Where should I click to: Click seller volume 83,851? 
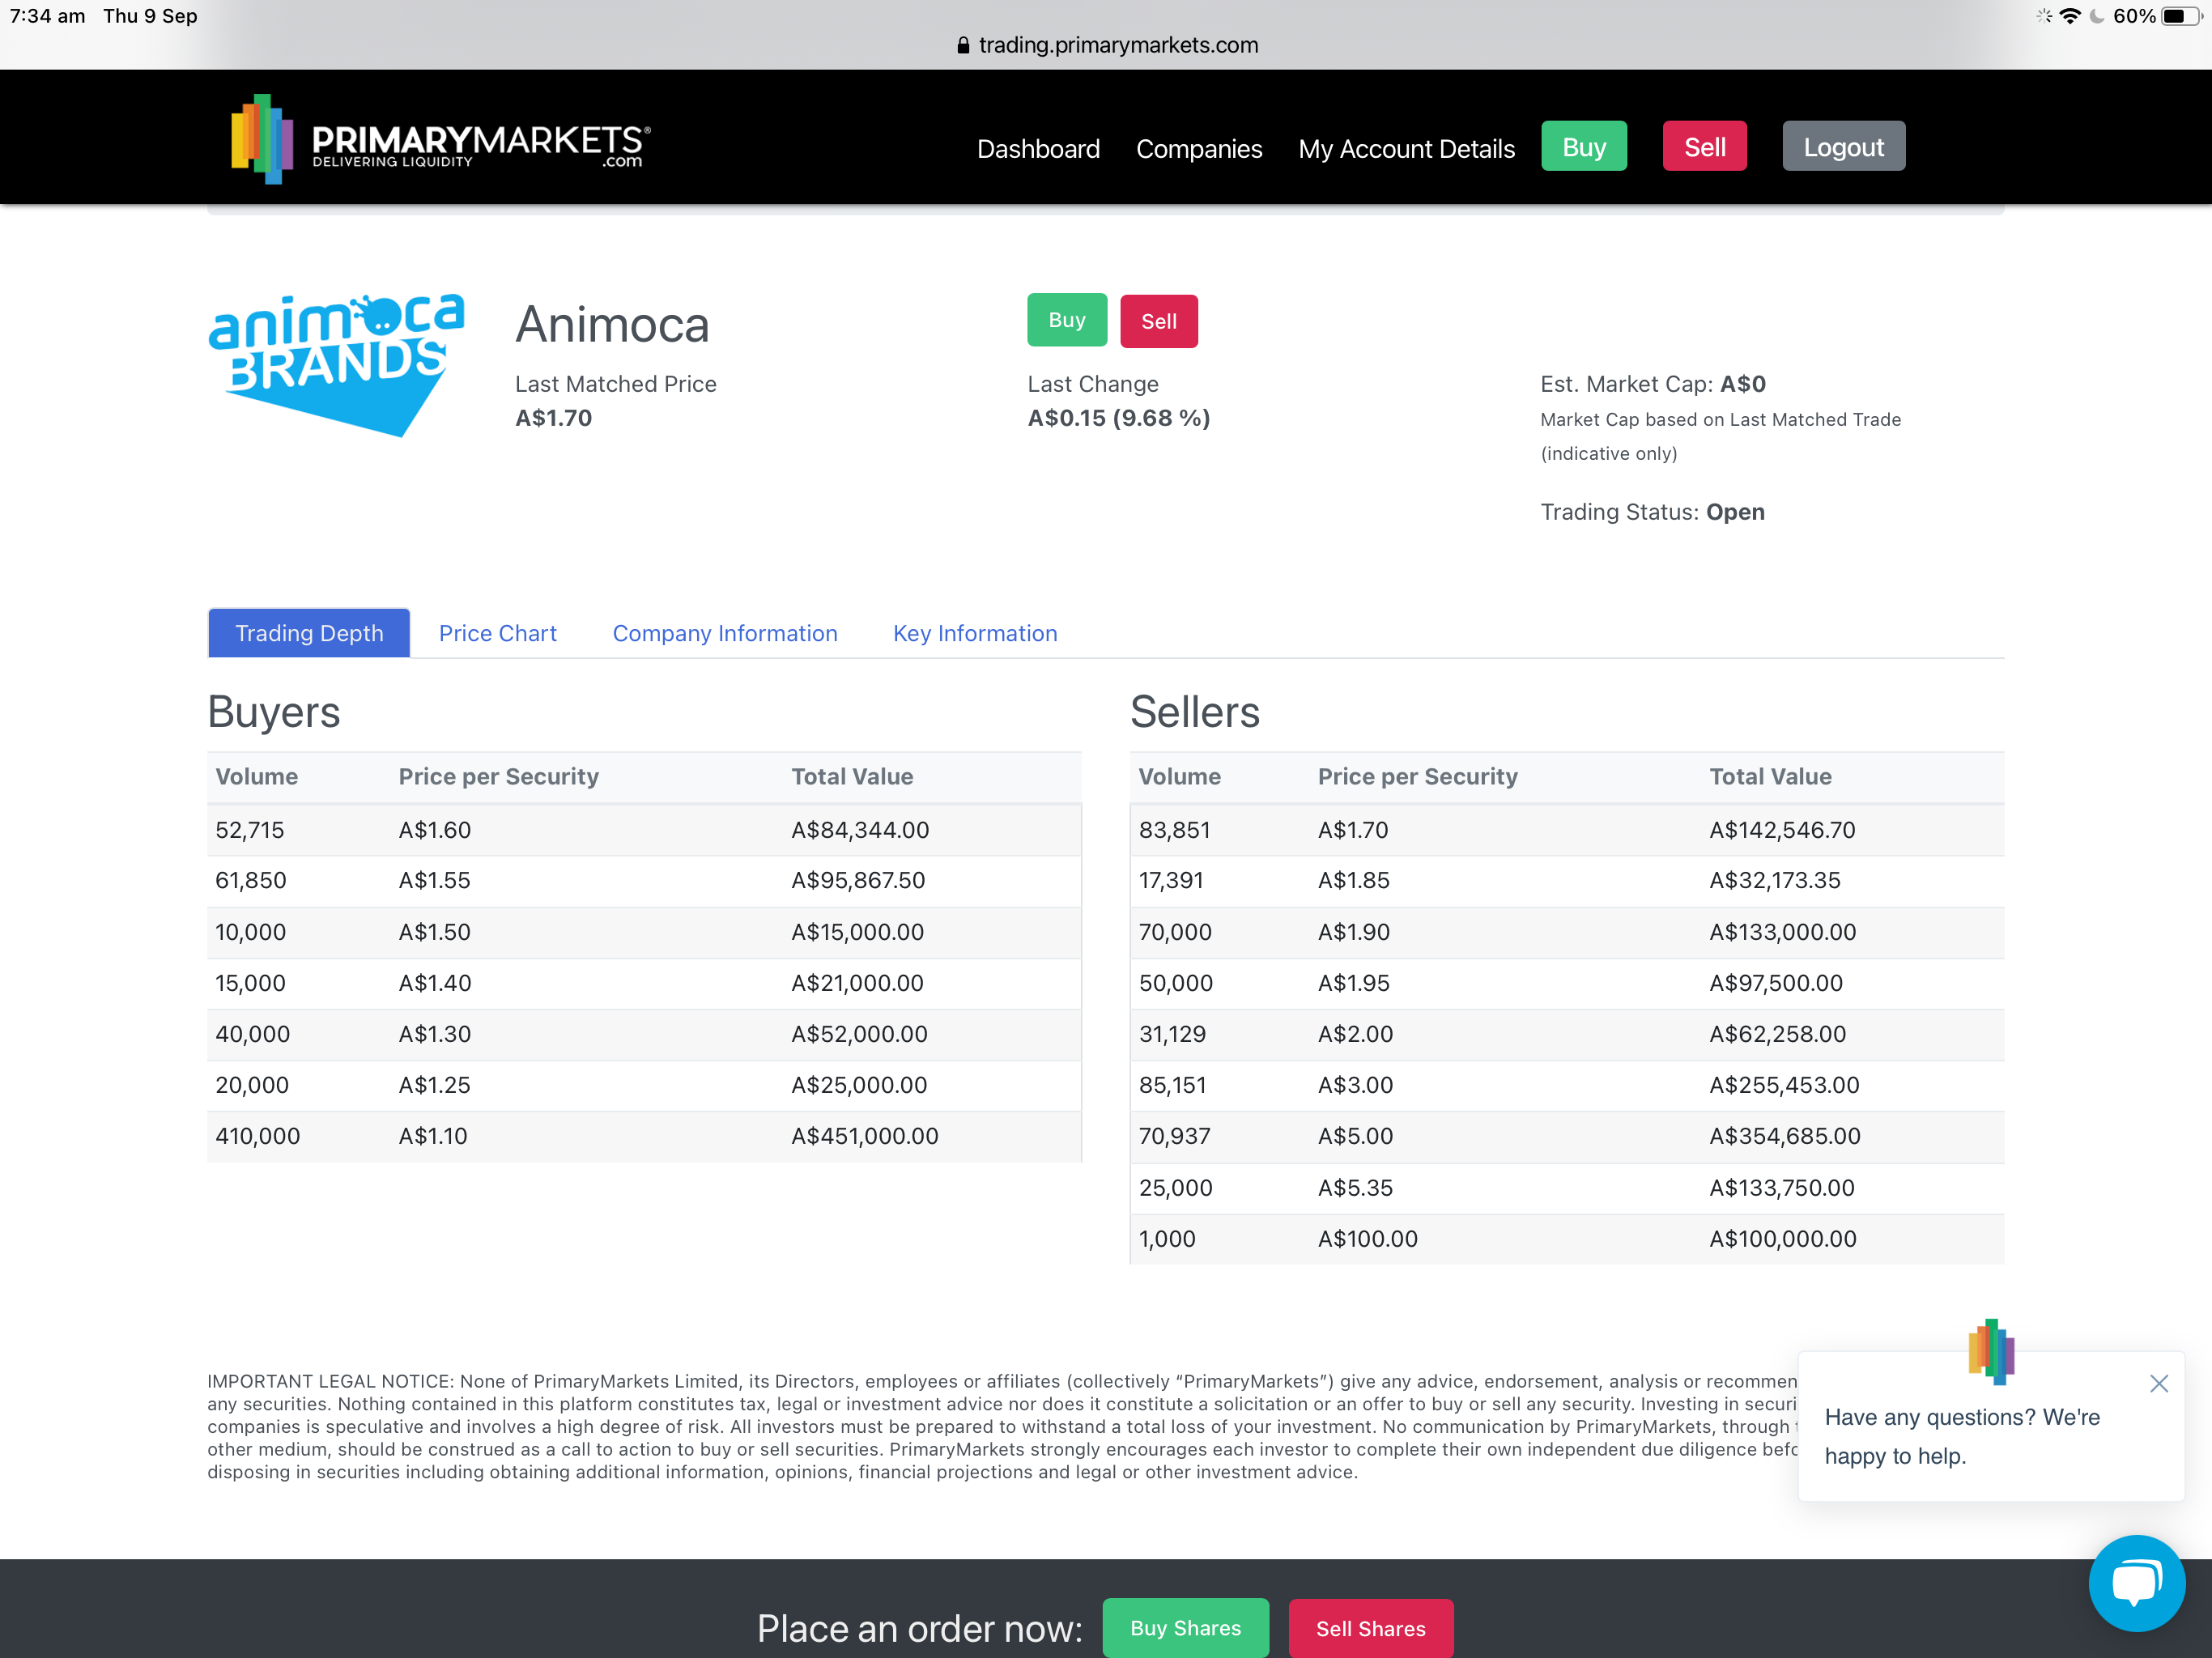point(1174,829)
